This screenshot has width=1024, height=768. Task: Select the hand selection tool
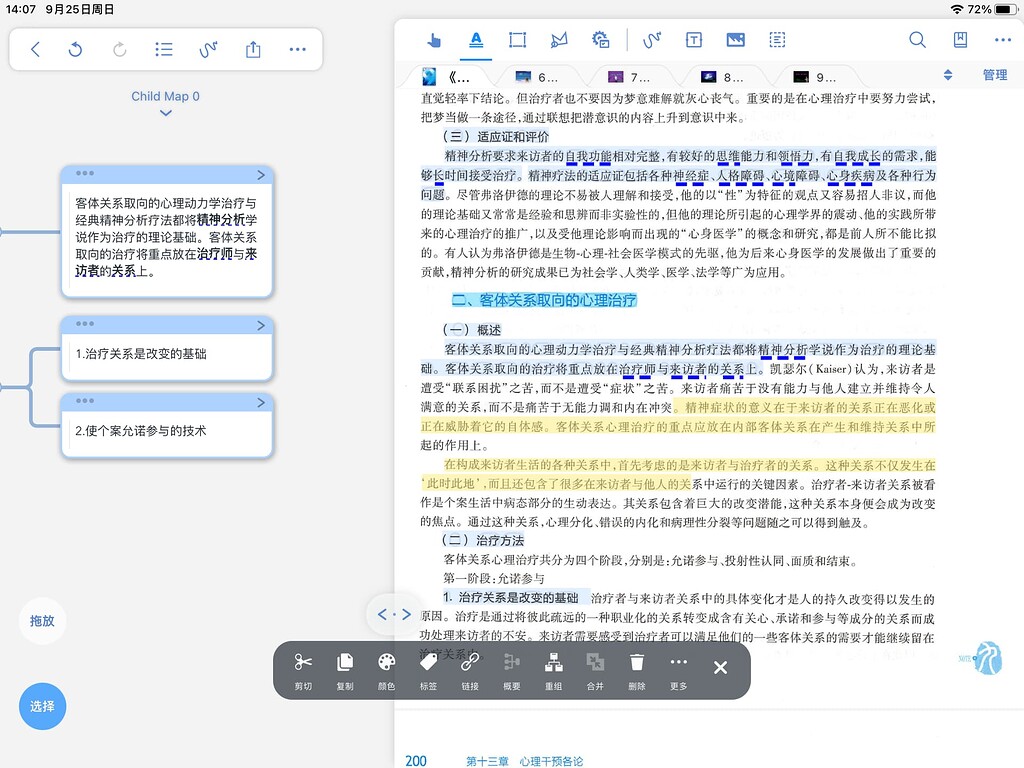pyautogui.click(x=433, y=40)
